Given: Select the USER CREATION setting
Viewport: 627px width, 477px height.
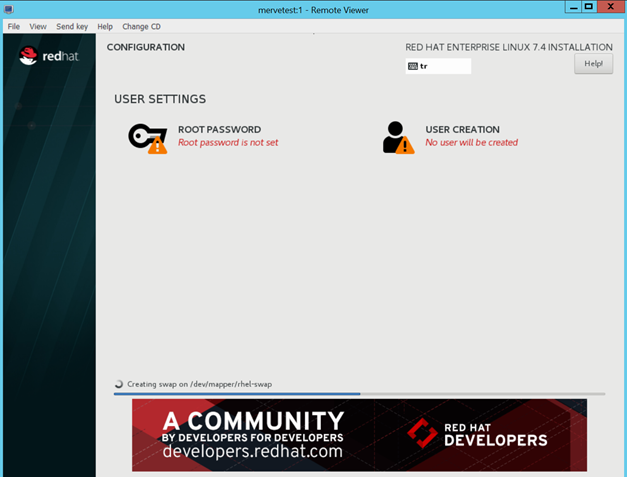Looking at the screenshot, I should [450, 138].
